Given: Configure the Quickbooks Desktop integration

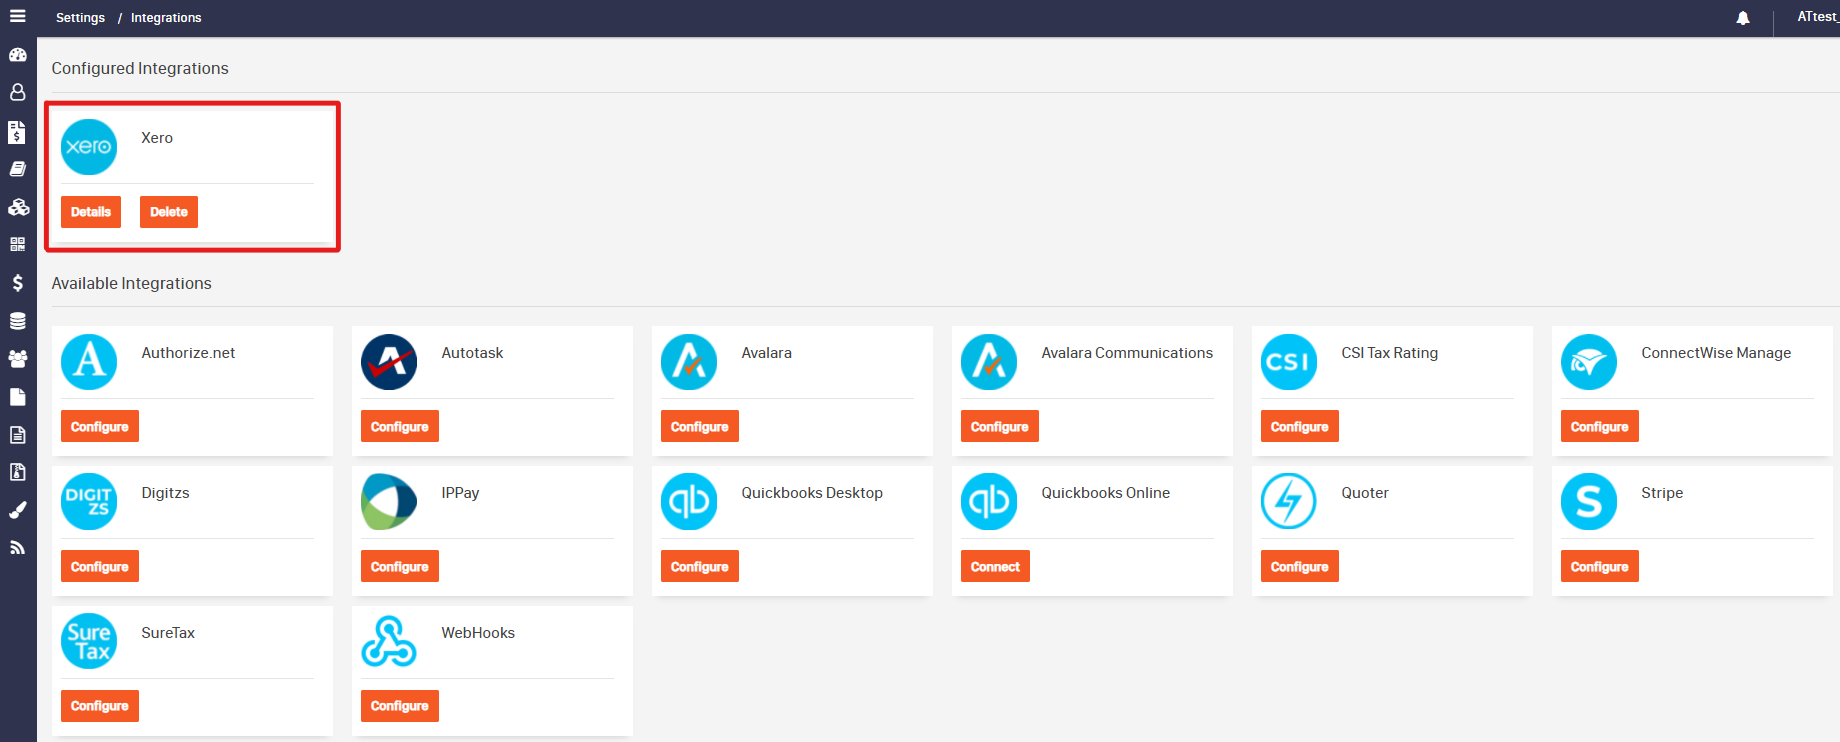Looking at the screenshot, I should (700, 566).
